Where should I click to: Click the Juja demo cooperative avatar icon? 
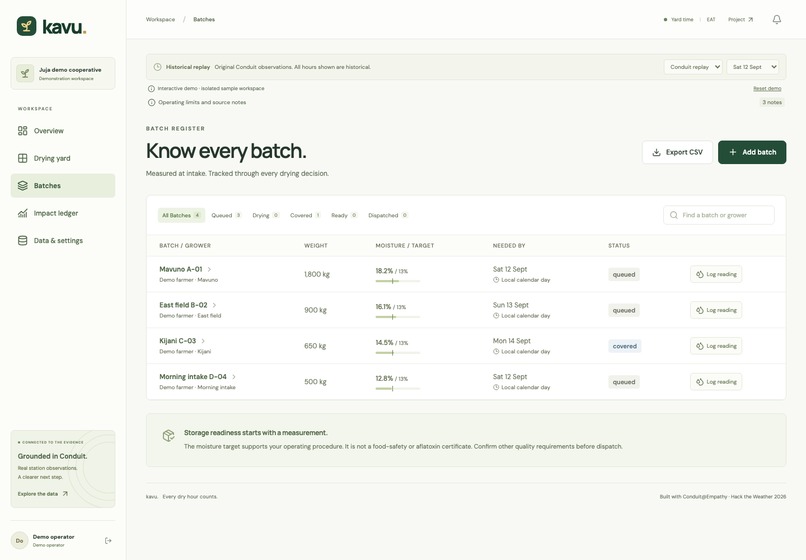pos(25,74)
